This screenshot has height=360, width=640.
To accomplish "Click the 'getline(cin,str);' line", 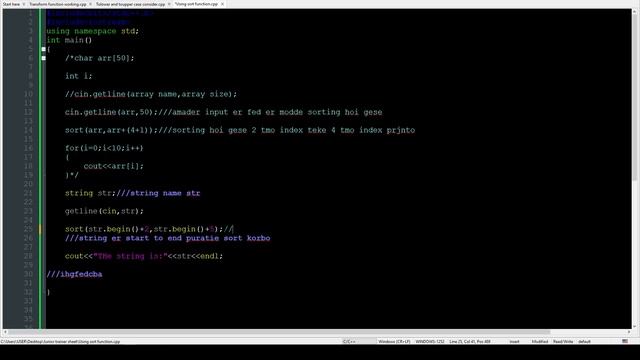I will click(x=104, y=211).
